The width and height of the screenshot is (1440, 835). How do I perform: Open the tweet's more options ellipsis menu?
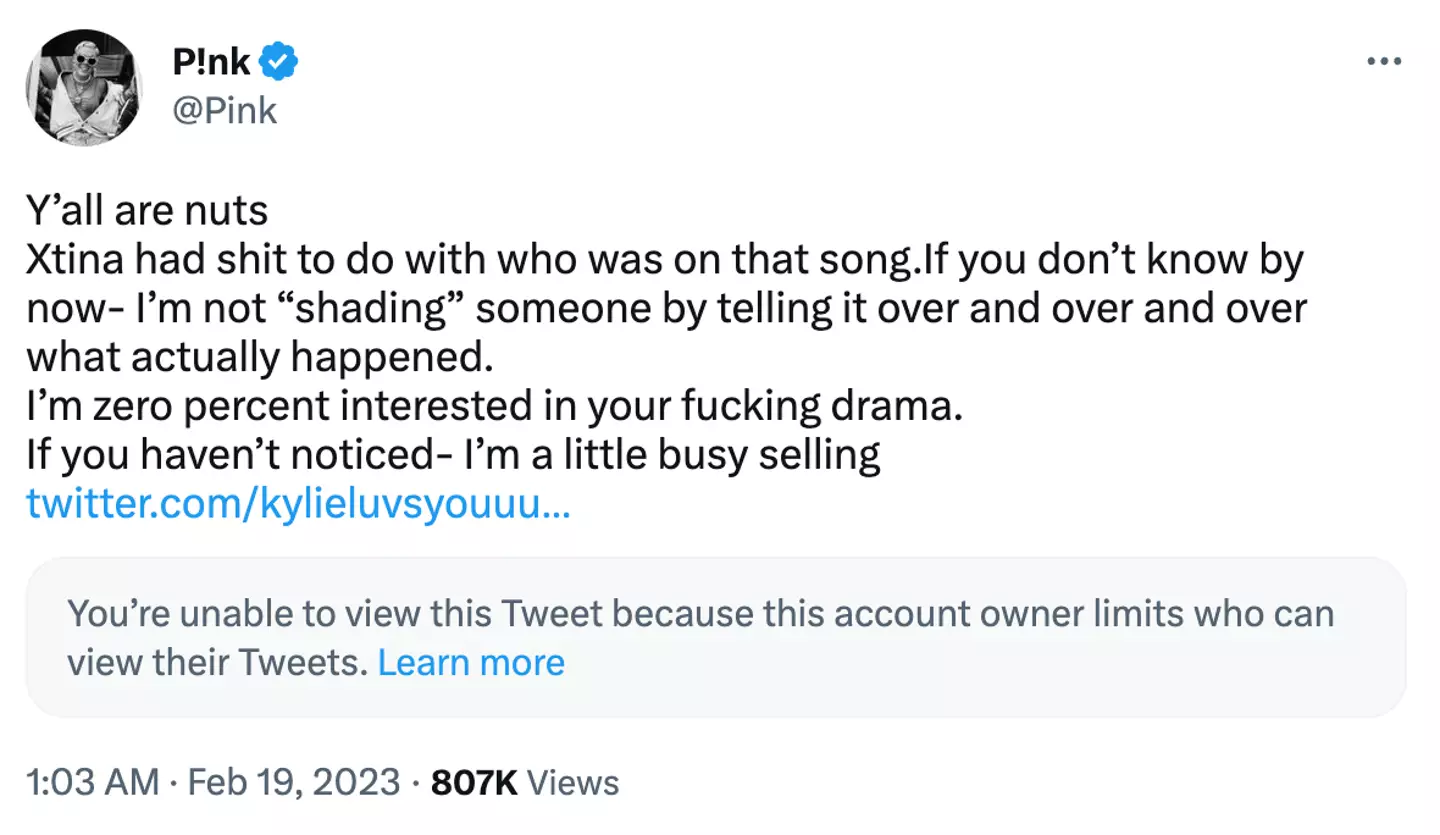[1384, 62]
